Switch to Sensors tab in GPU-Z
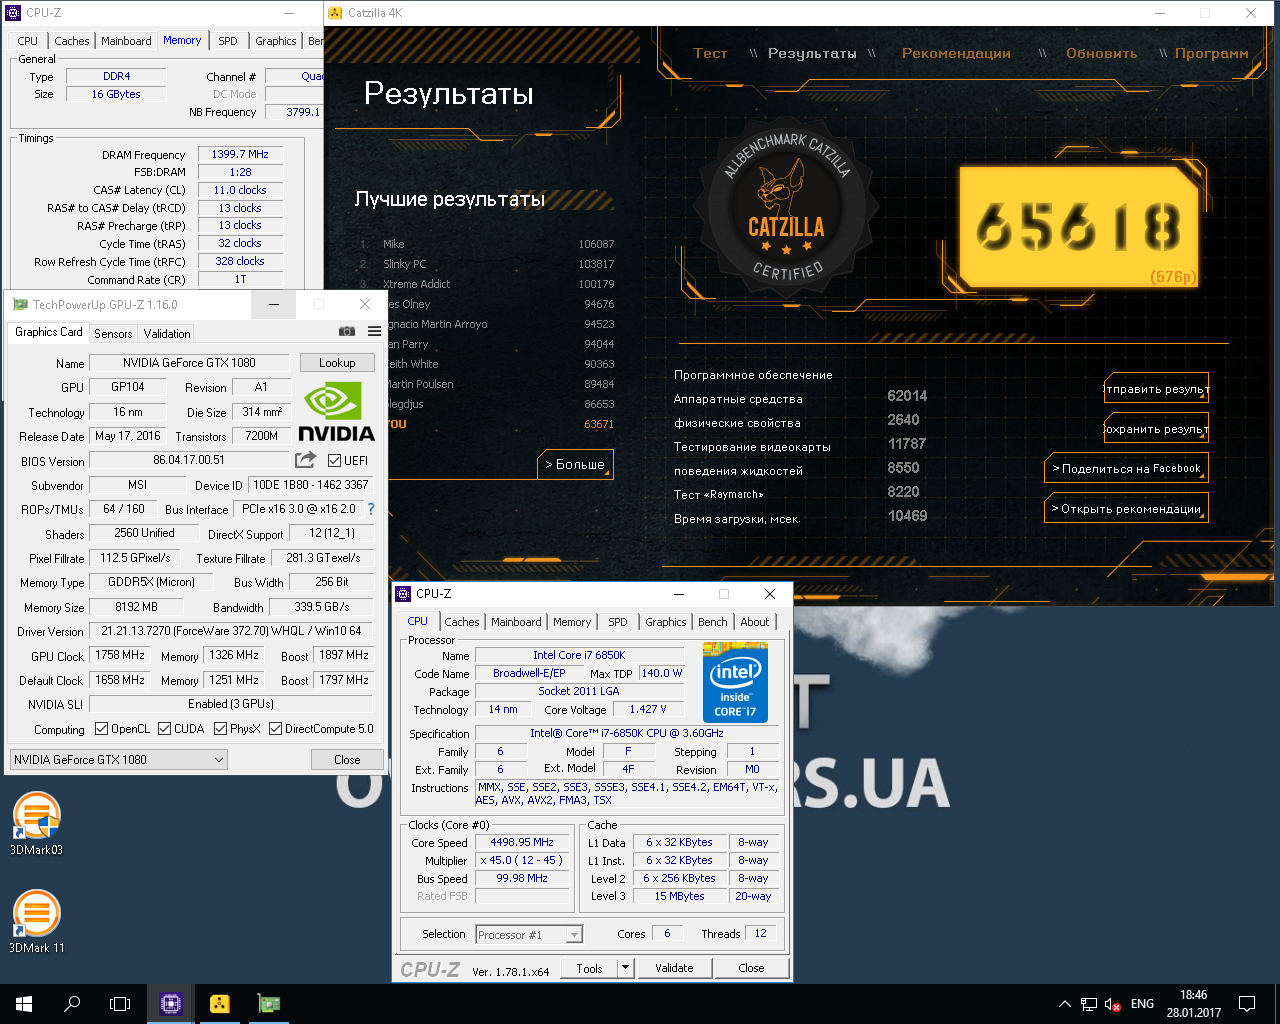 pyautogui.click(x=113, y=334)
